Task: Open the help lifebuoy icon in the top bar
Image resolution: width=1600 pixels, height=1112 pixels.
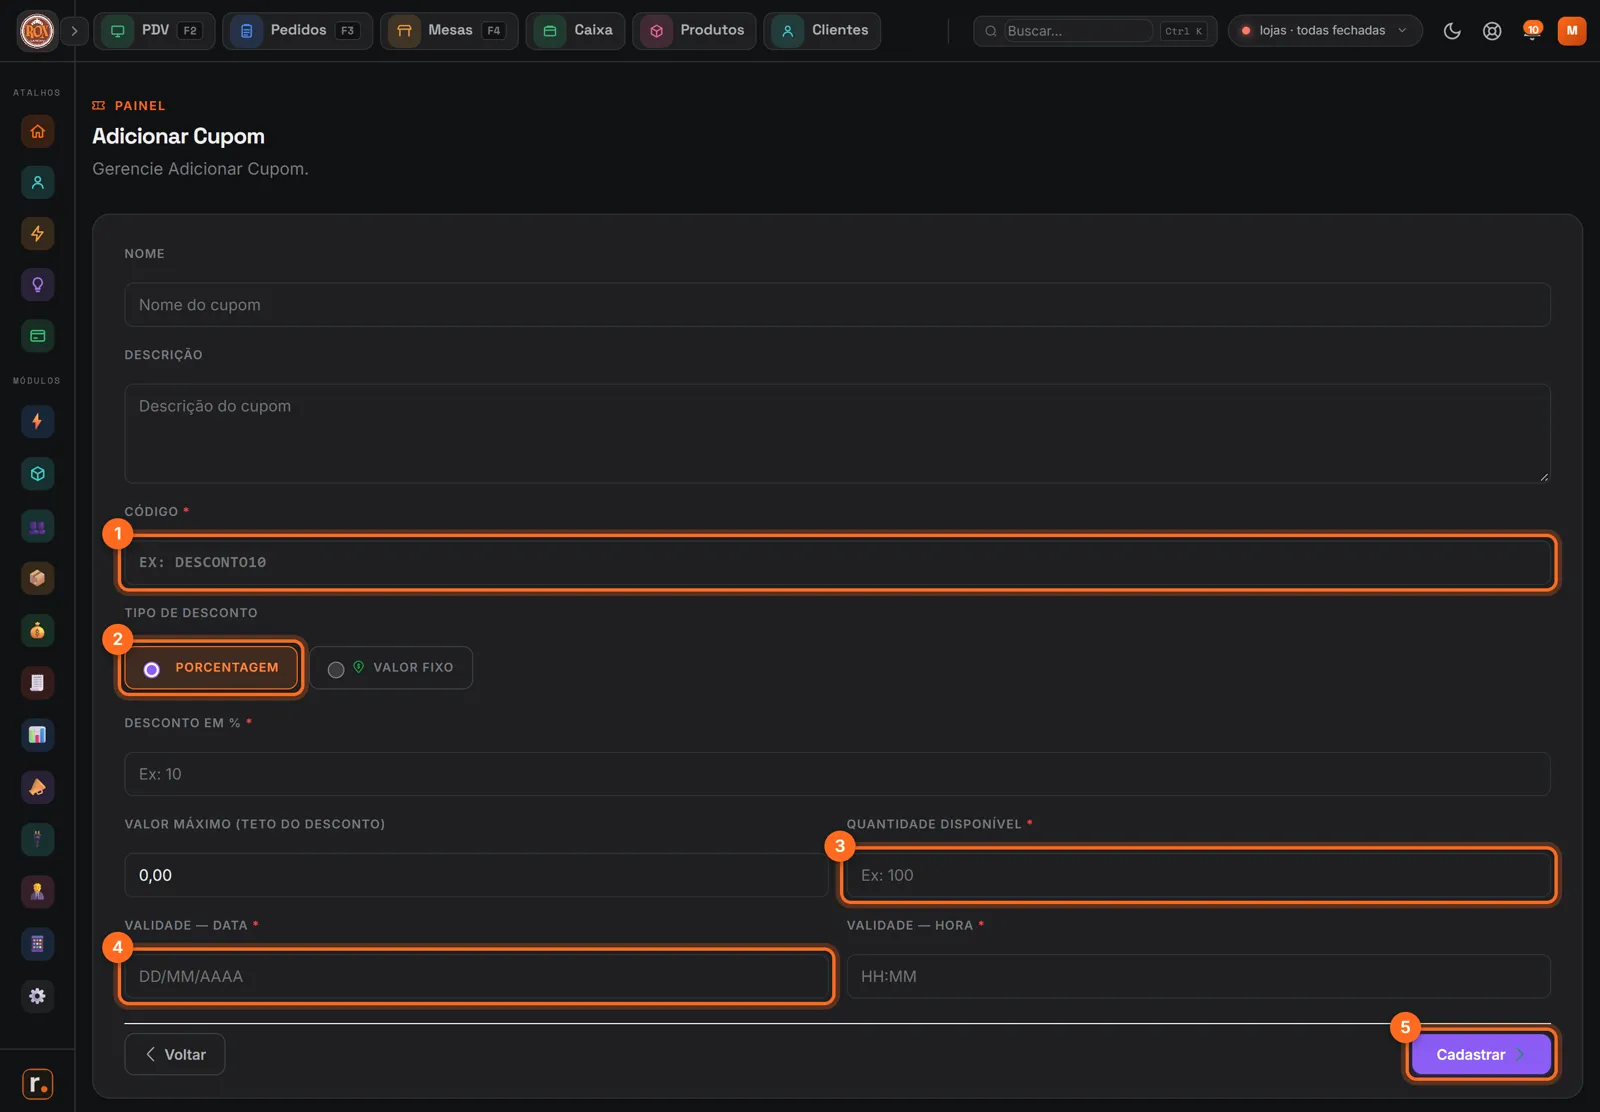Action: click(1492, 31)
